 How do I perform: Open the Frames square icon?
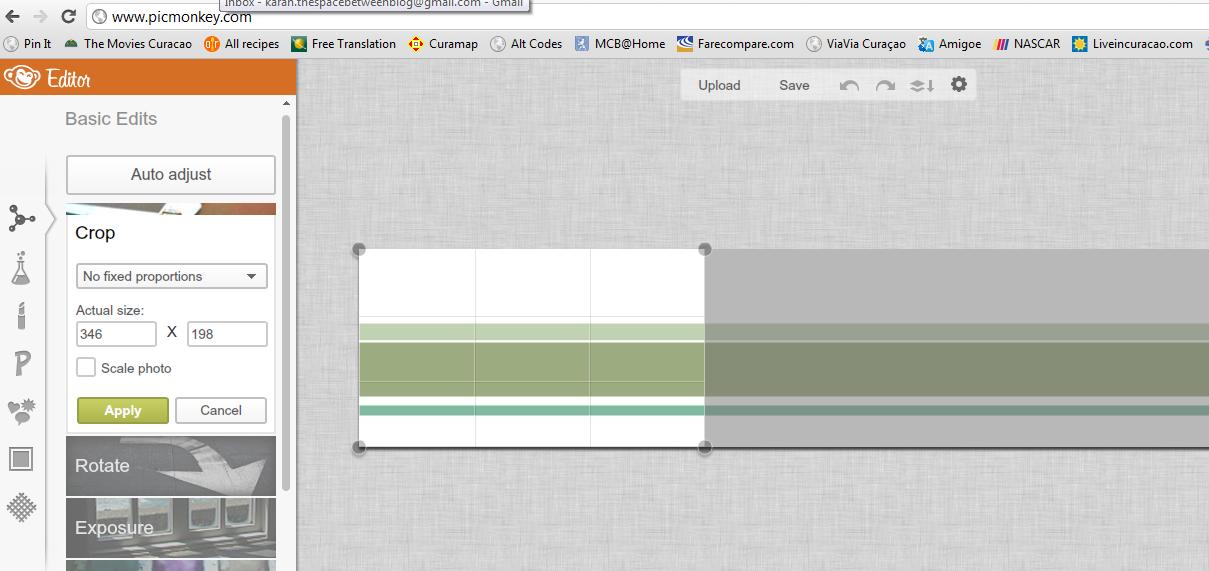click(x=21, y=459)
